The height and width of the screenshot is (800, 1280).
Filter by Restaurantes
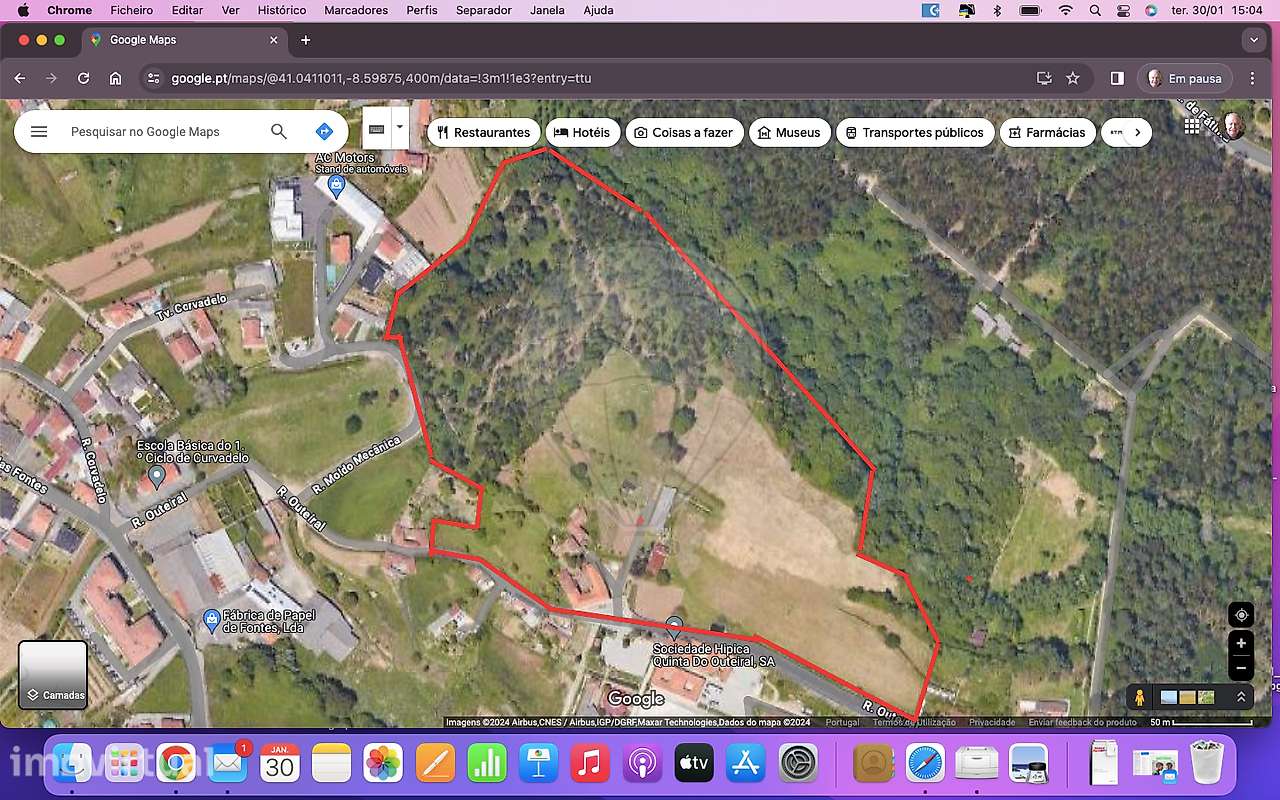pos(484,132)
